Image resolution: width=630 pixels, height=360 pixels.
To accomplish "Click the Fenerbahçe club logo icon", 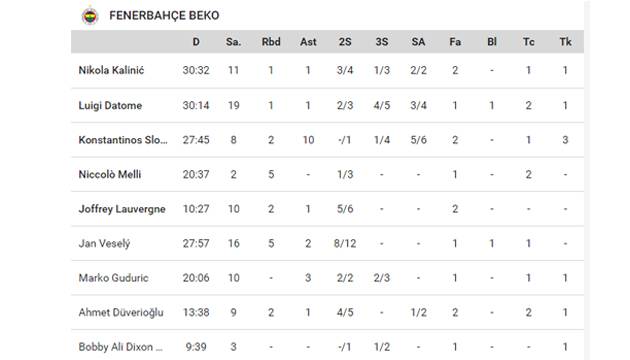I will (90, 16).
